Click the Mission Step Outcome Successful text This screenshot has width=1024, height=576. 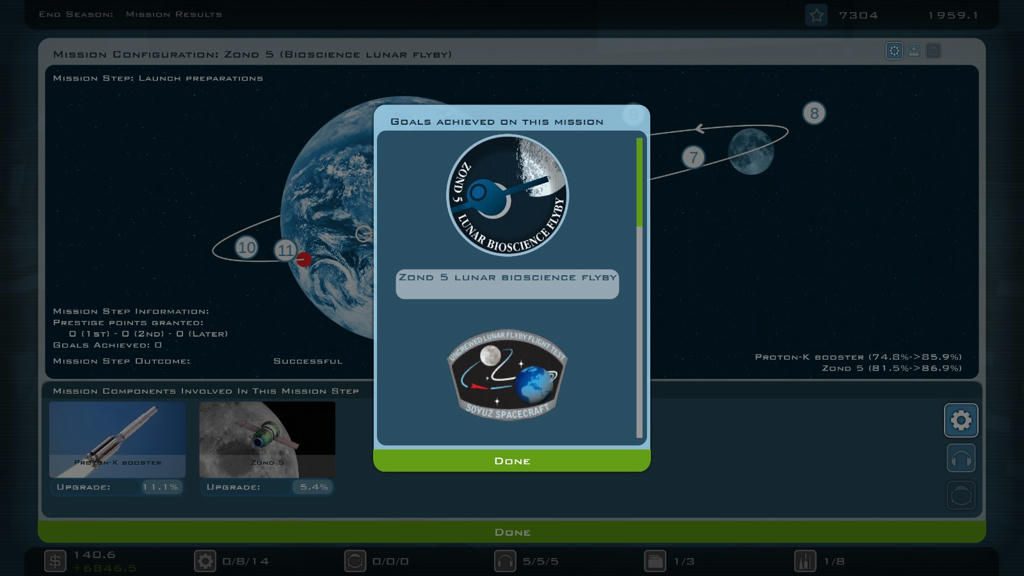coord(308,360)
